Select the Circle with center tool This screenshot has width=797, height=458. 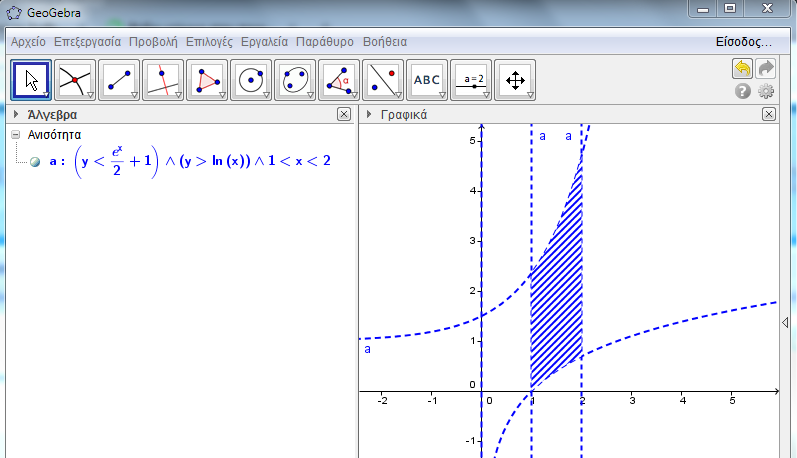point(251,80)
